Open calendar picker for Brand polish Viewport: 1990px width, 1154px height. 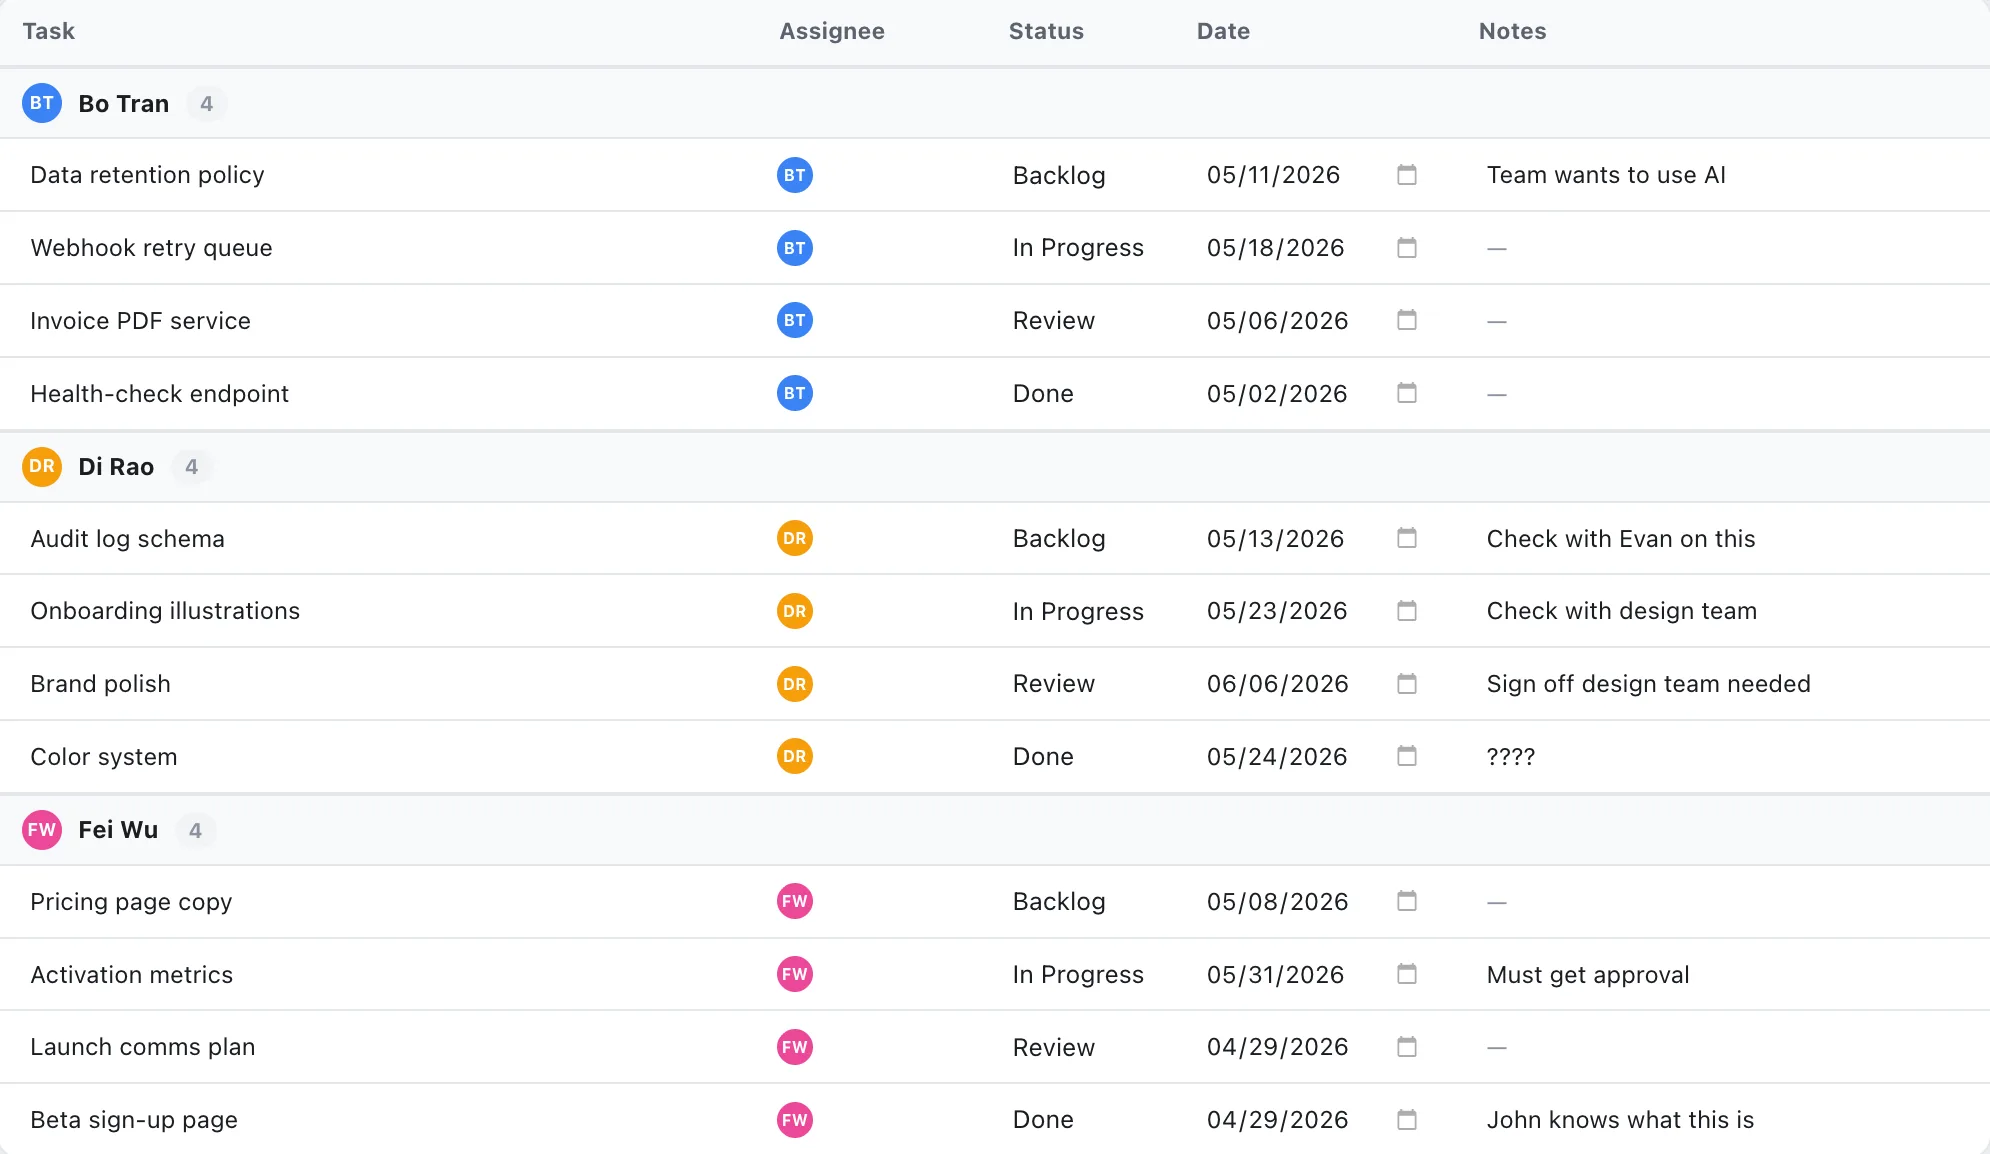point(1406,684)
